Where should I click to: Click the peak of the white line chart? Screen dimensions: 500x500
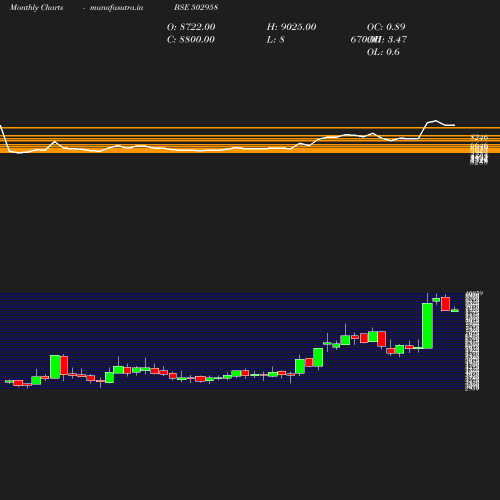(435, 121)
